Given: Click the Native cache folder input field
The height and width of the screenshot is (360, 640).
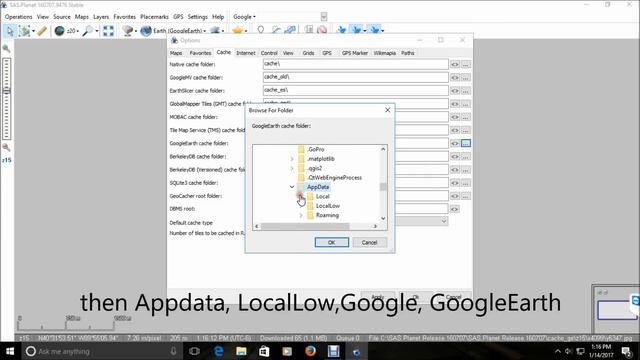Looking at the screenshot, I should tap(356, 64).
